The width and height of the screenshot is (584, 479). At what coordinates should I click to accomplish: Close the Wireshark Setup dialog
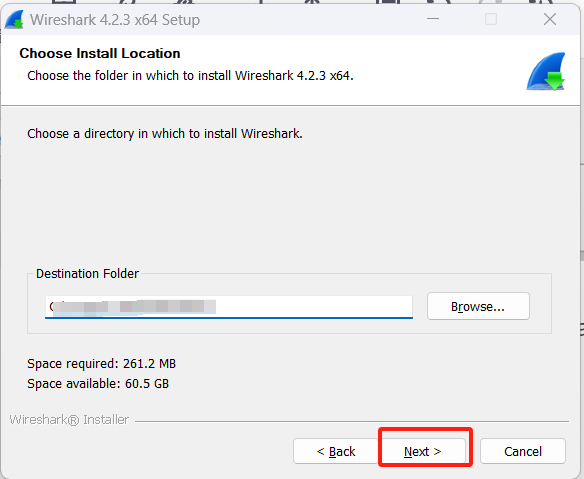point(550,19)
